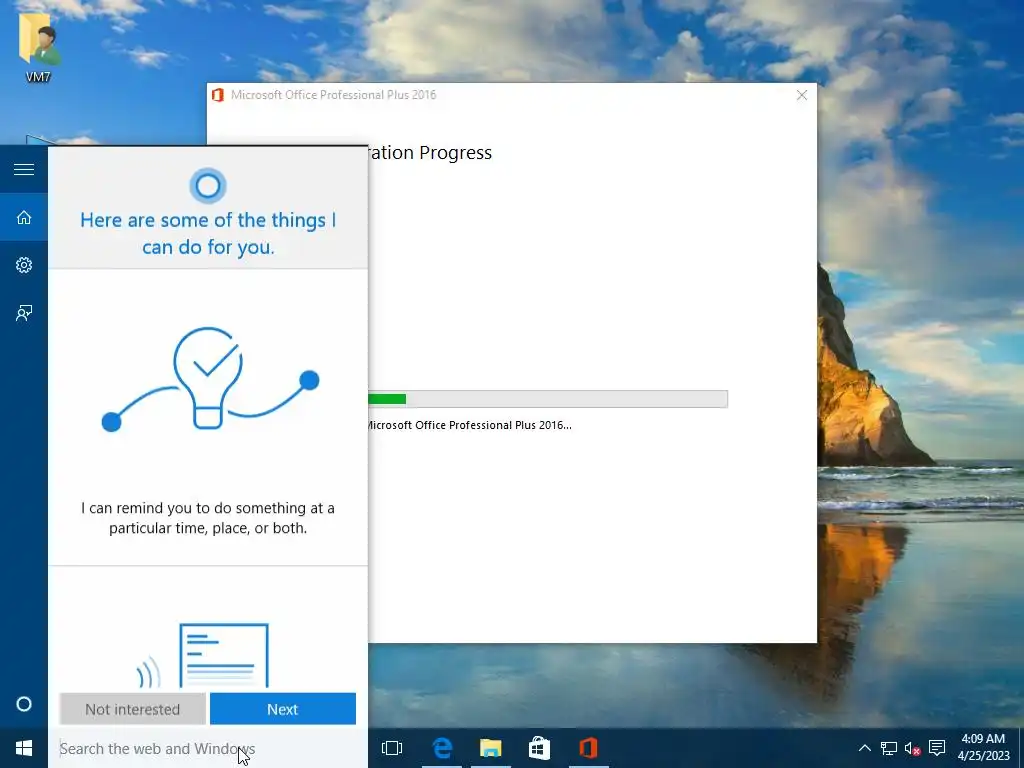Open network status tray icon
The height and width of the screenshot is (768, 1024).
[889, 748]
